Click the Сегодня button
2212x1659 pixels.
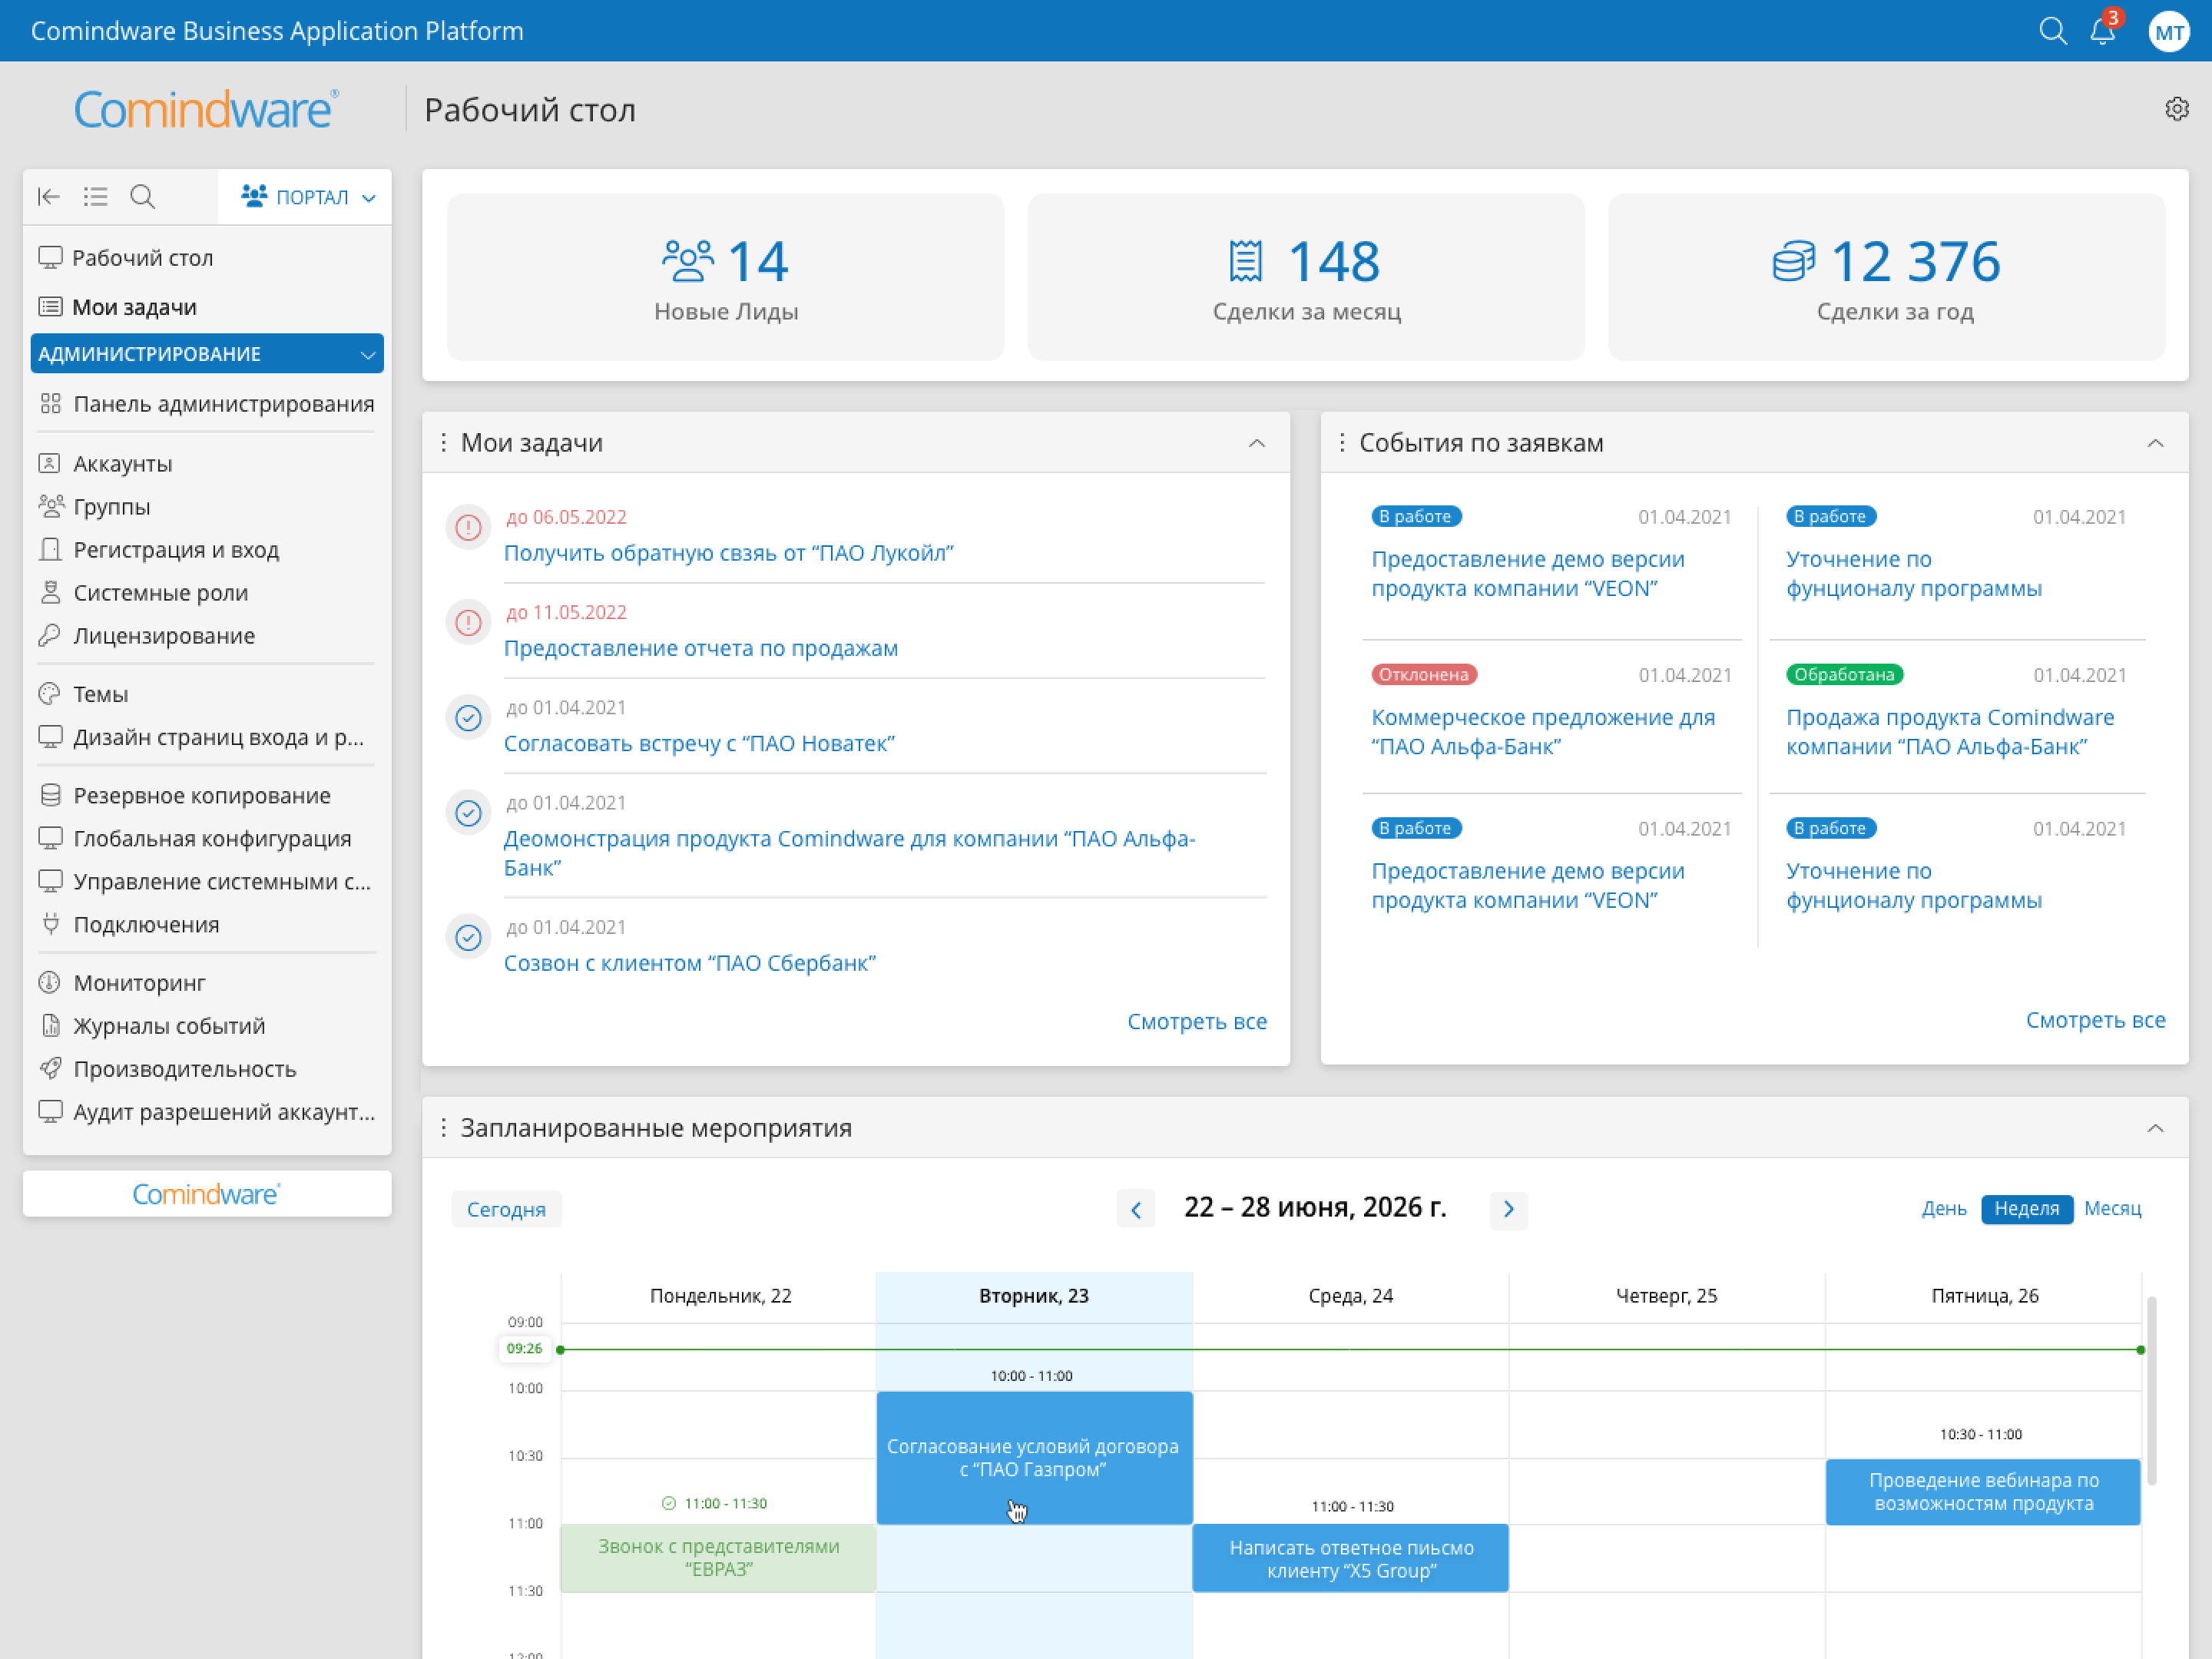pyautogui.click(x=506, y=1209)
